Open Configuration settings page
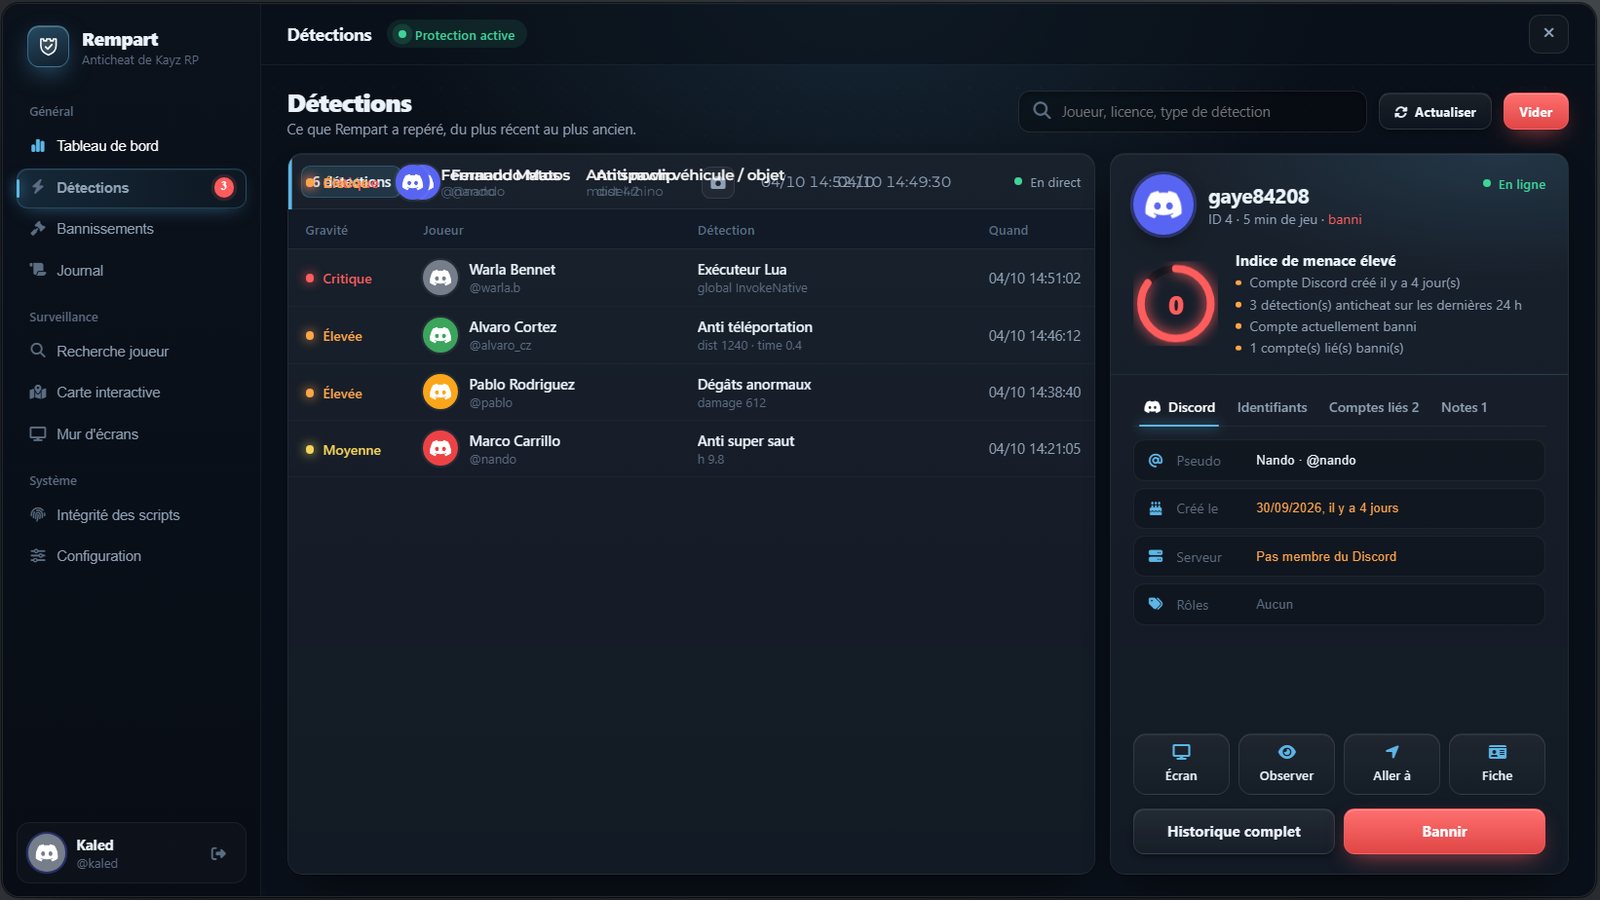 pyautogui.click(x=131, y=556)
